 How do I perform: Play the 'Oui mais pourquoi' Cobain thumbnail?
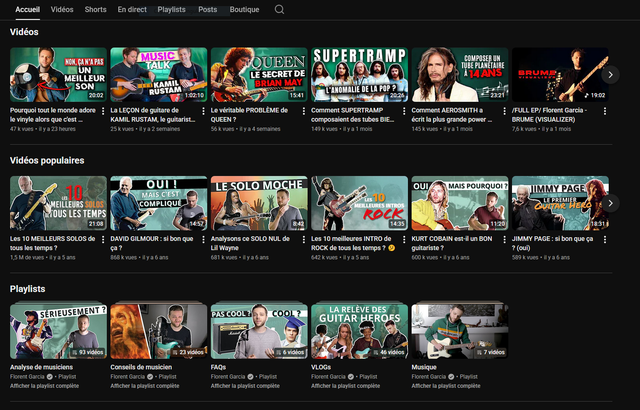460,203
